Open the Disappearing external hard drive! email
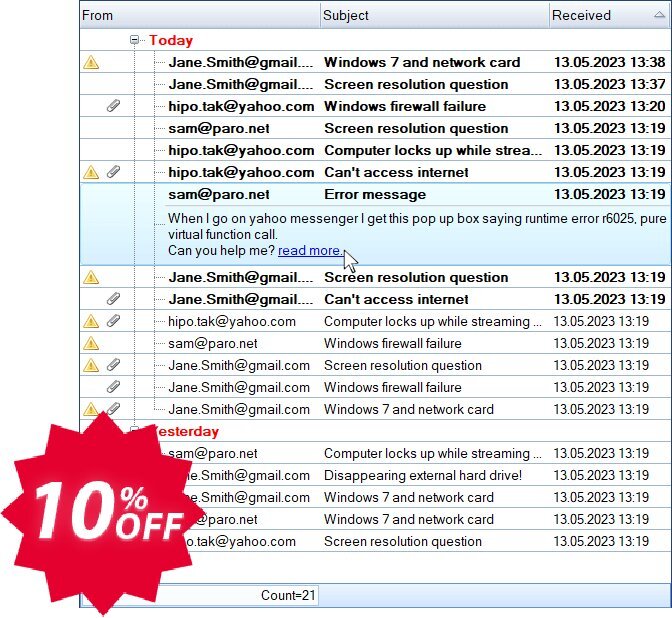This screenshot has width=672, height=618. tap(423, 475)
